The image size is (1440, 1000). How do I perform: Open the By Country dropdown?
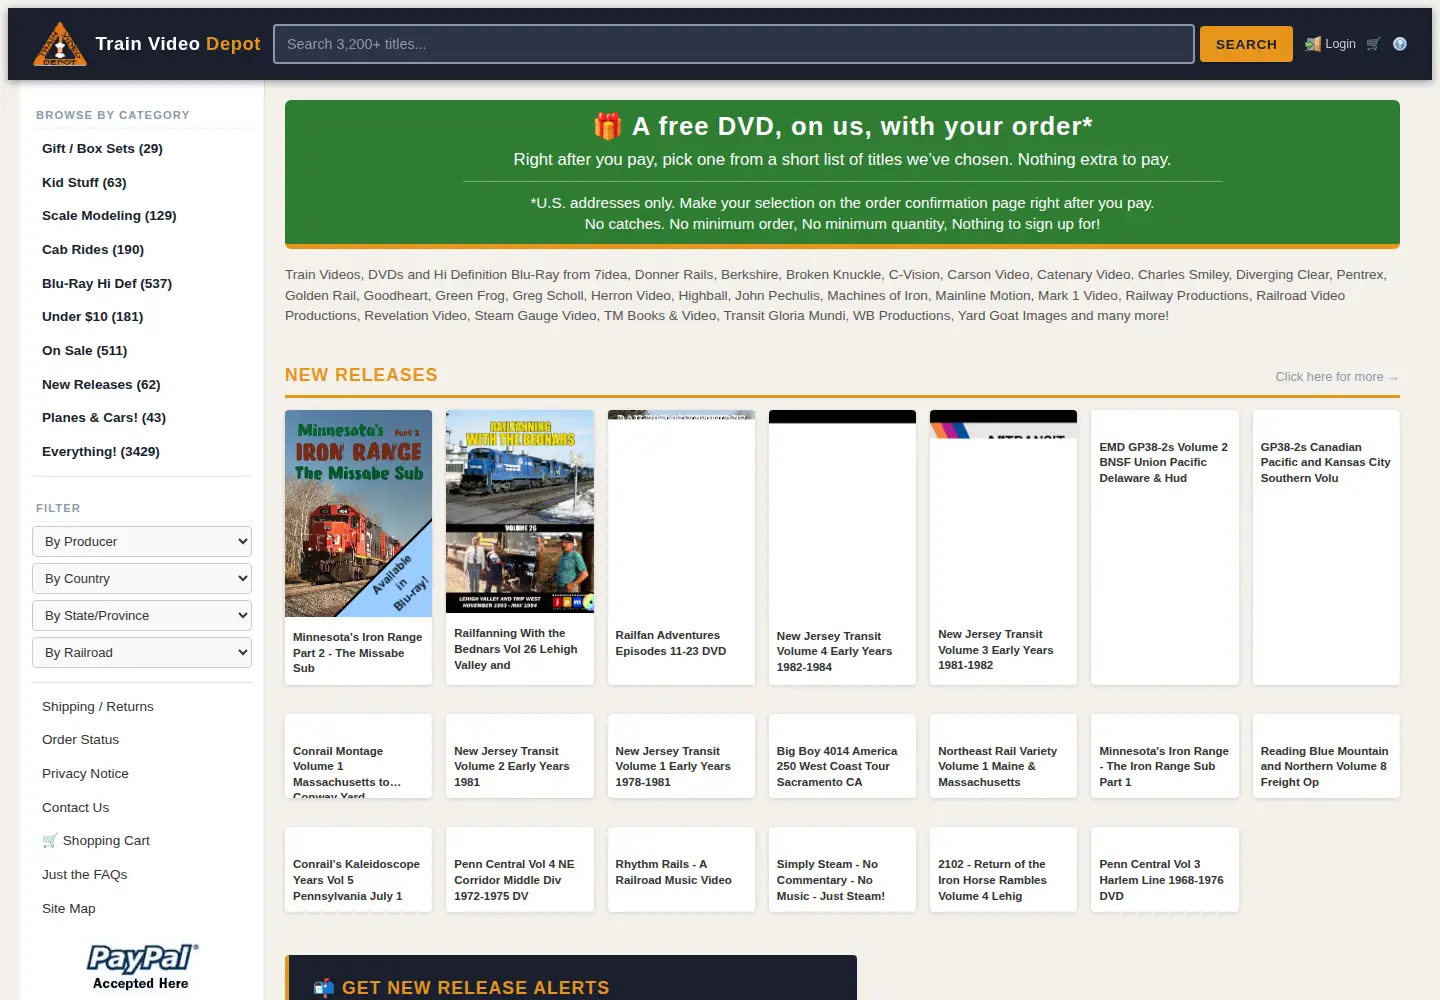click(x=142, y=579)
